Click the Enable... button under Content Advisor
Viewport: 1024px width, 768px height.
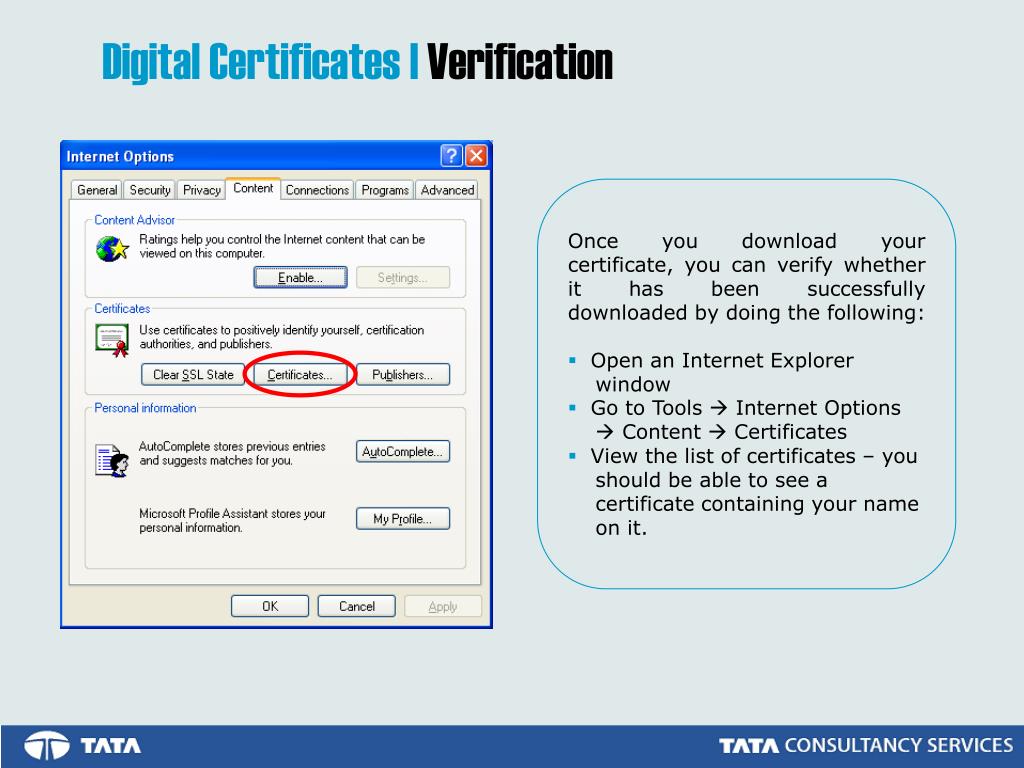pyautogui.click(x=300, y=278)
